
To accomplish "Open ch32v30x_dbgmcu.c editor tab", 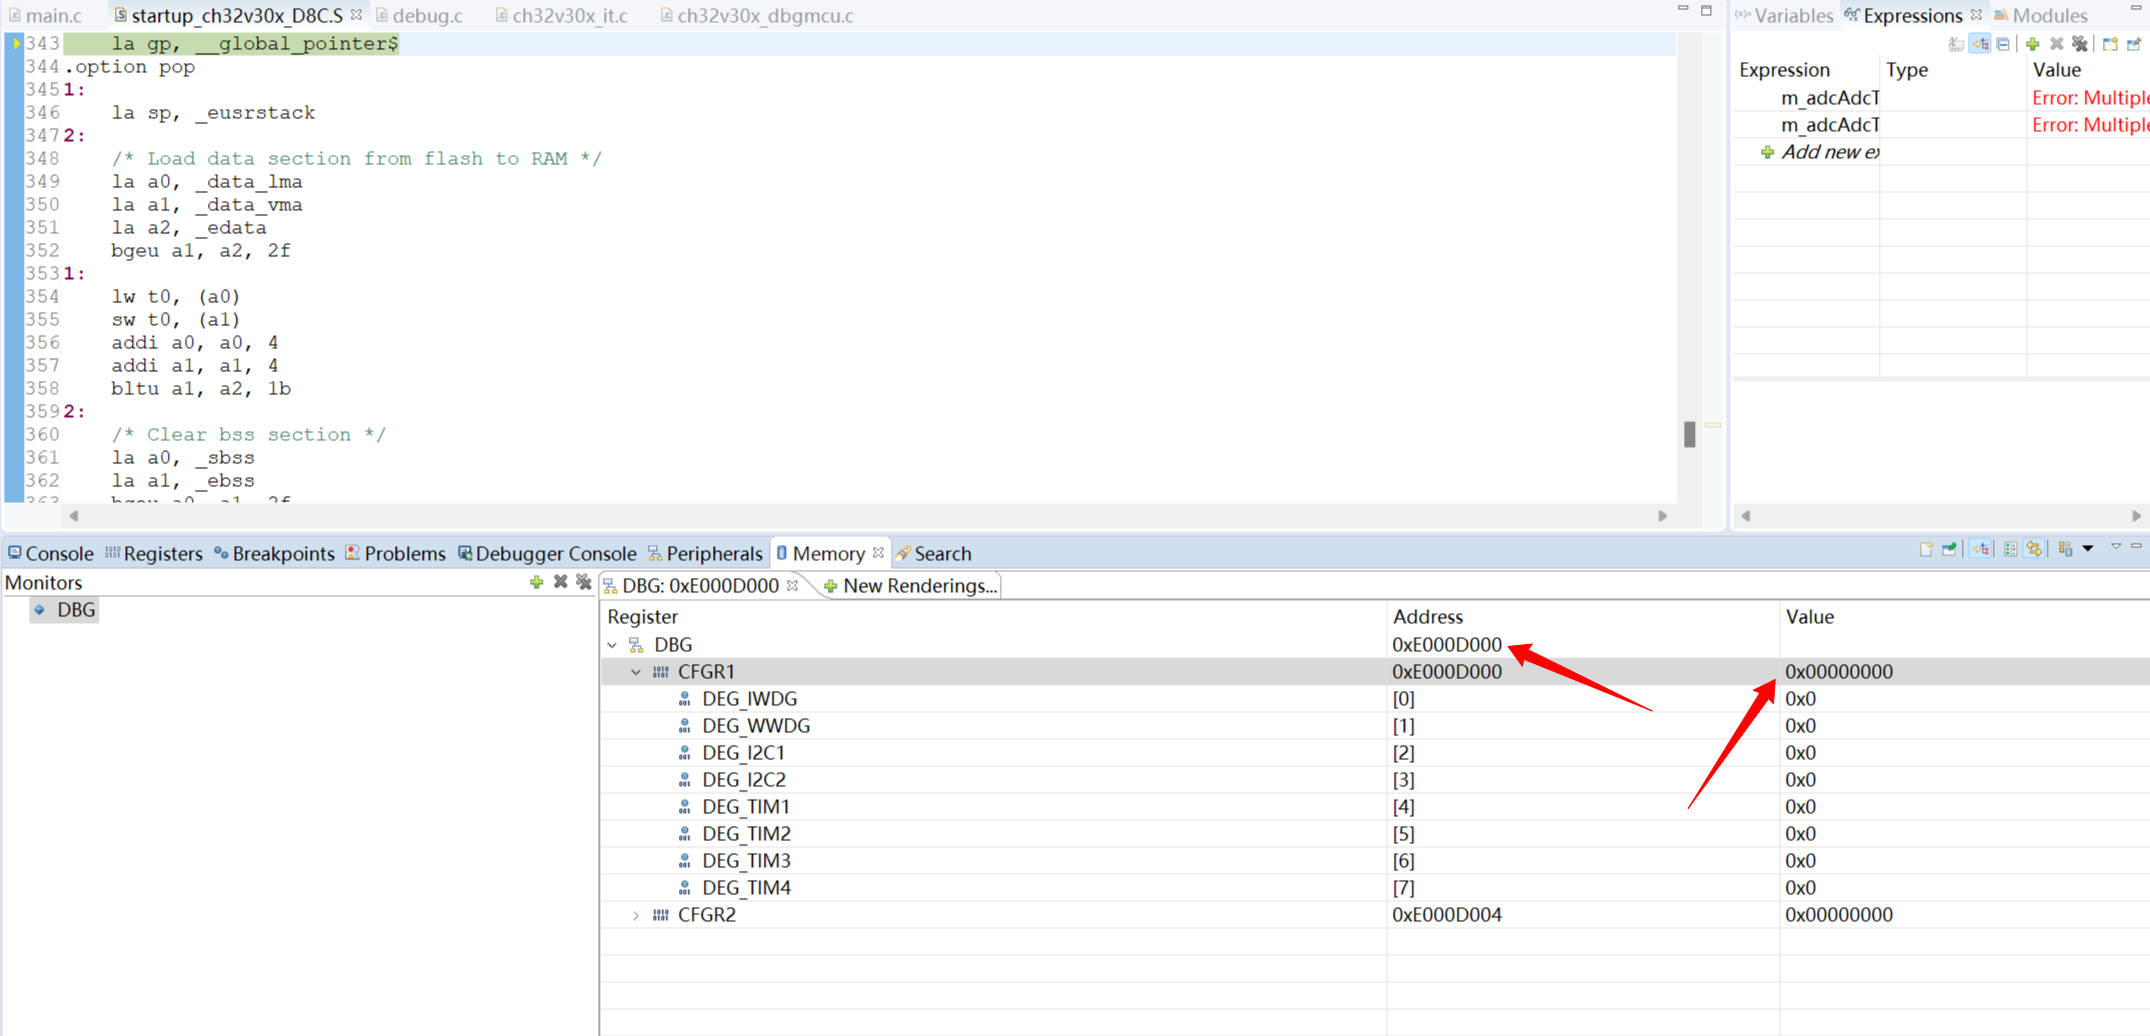I will [x=756, y=15].
